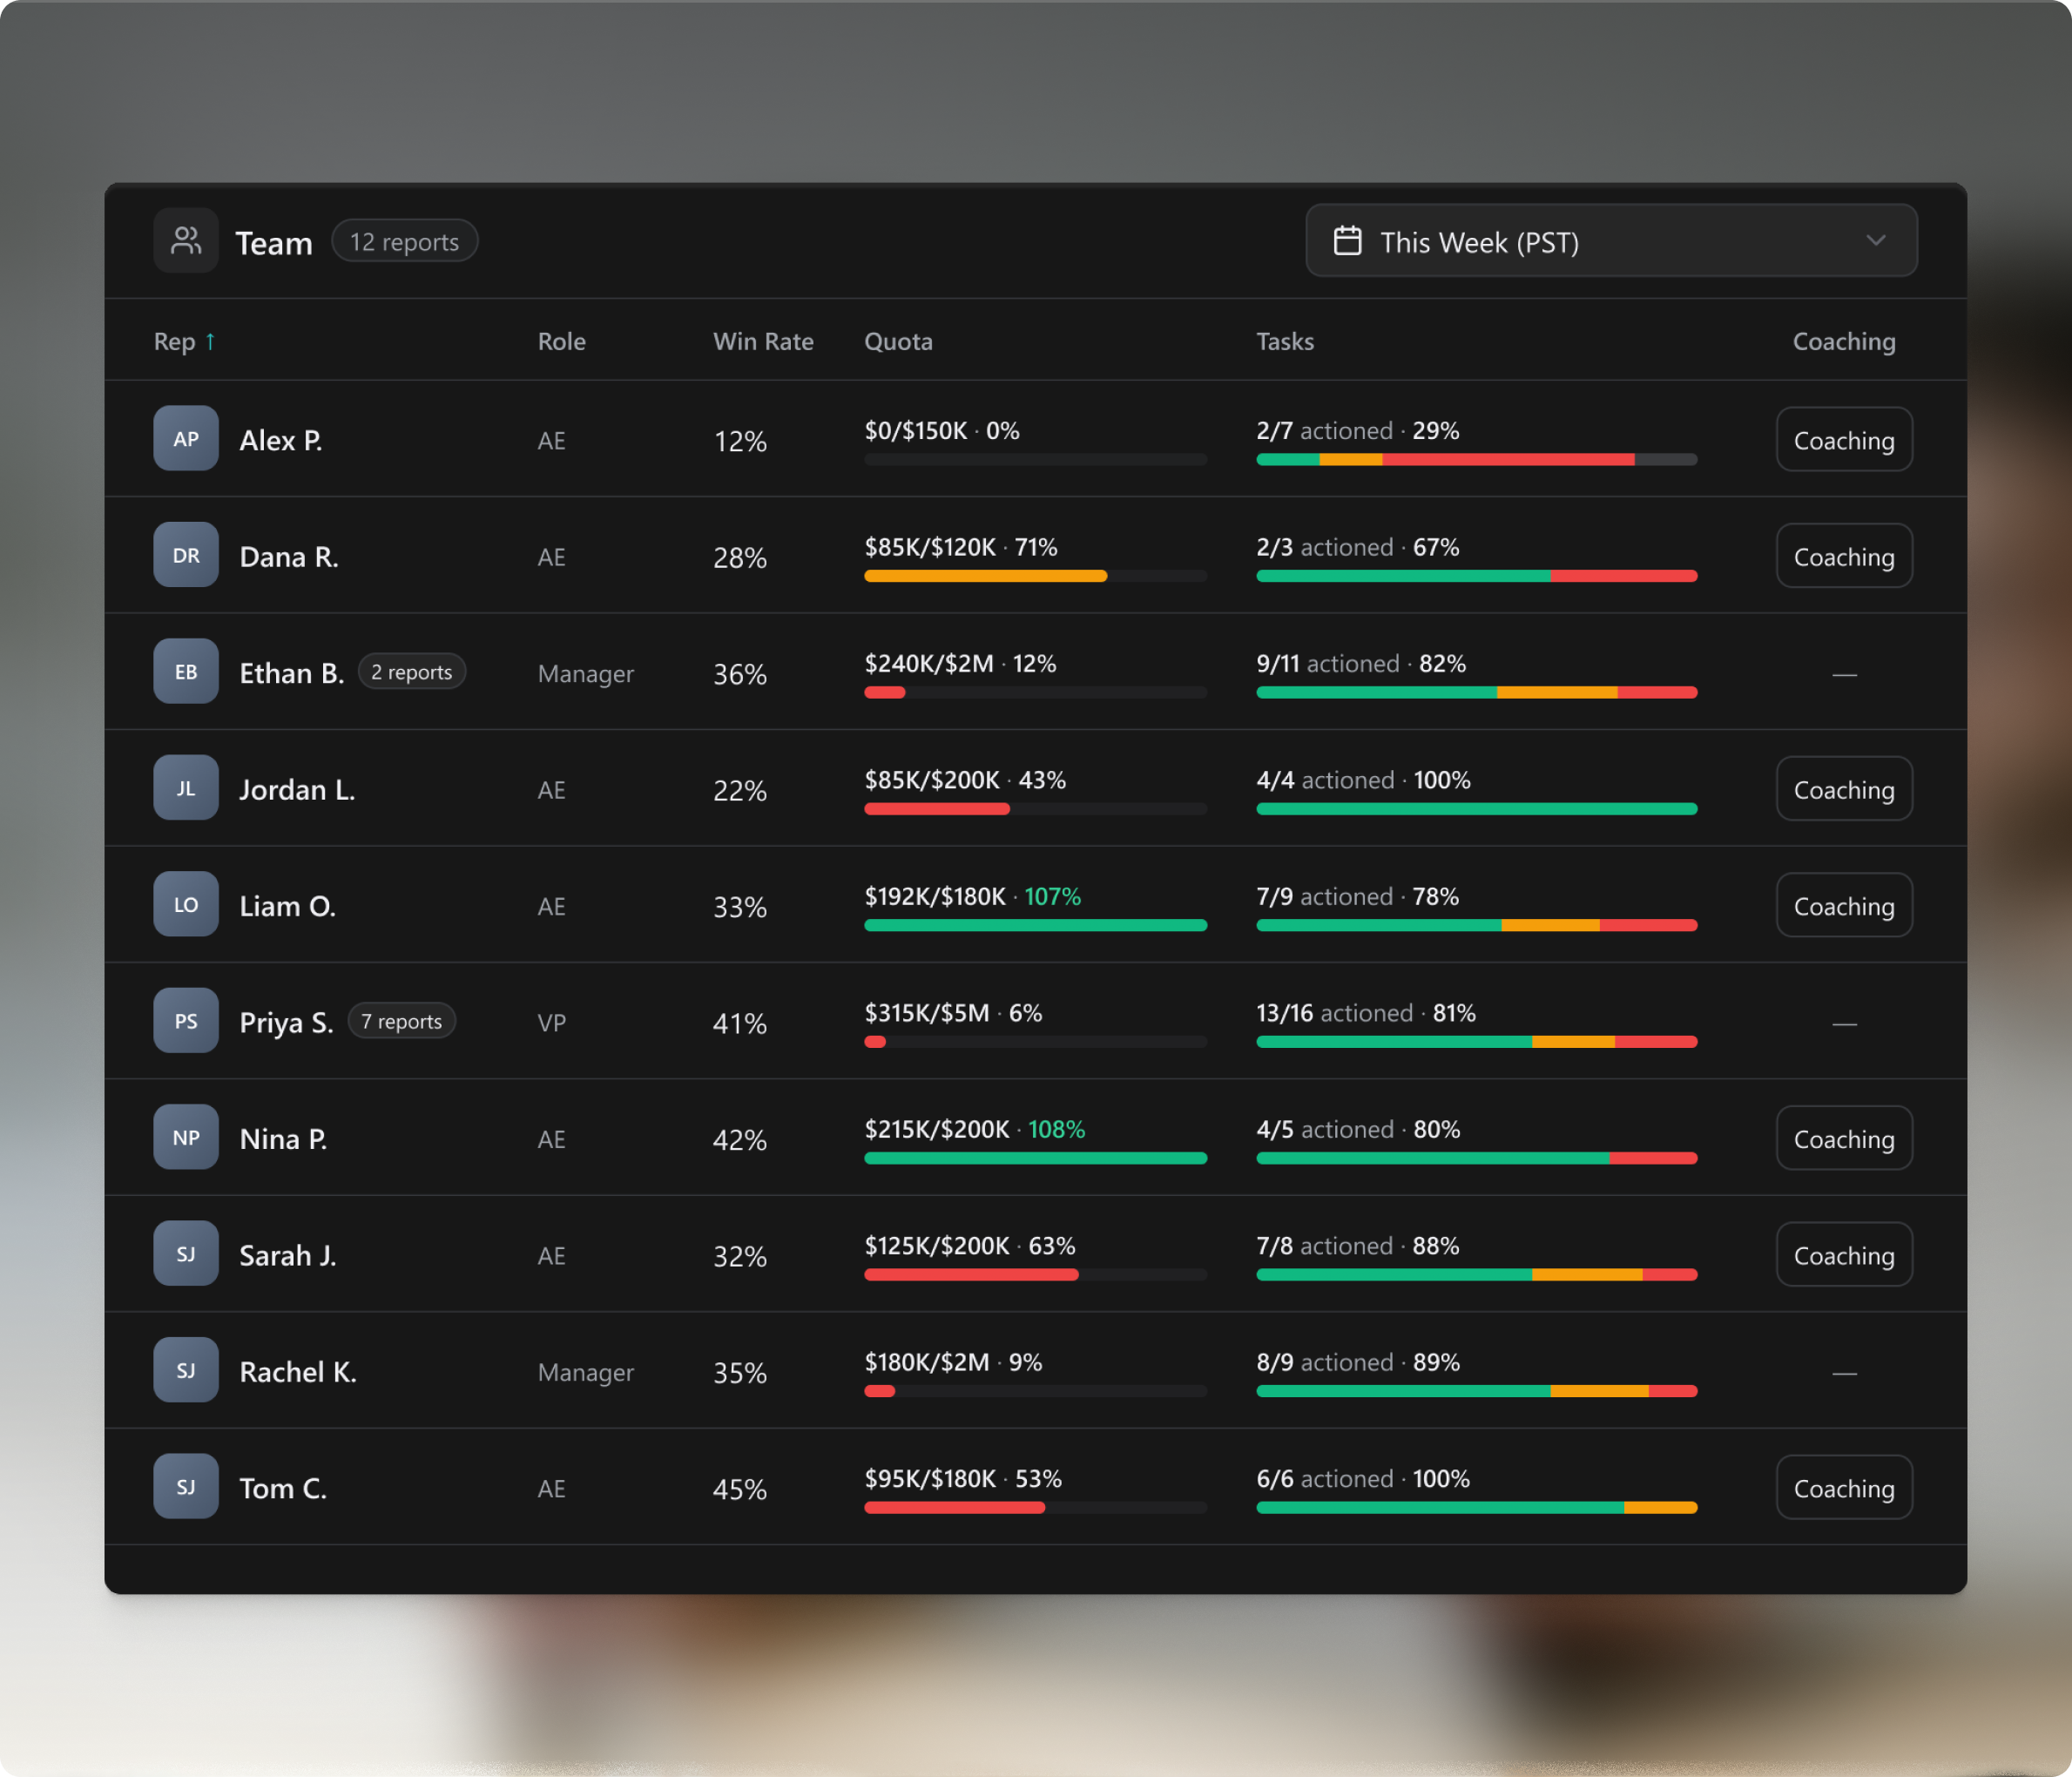Viewport: 2072px width, 1777px height.
Task: Click the EB avatar for Ethan B.
Action: point(186,671)
